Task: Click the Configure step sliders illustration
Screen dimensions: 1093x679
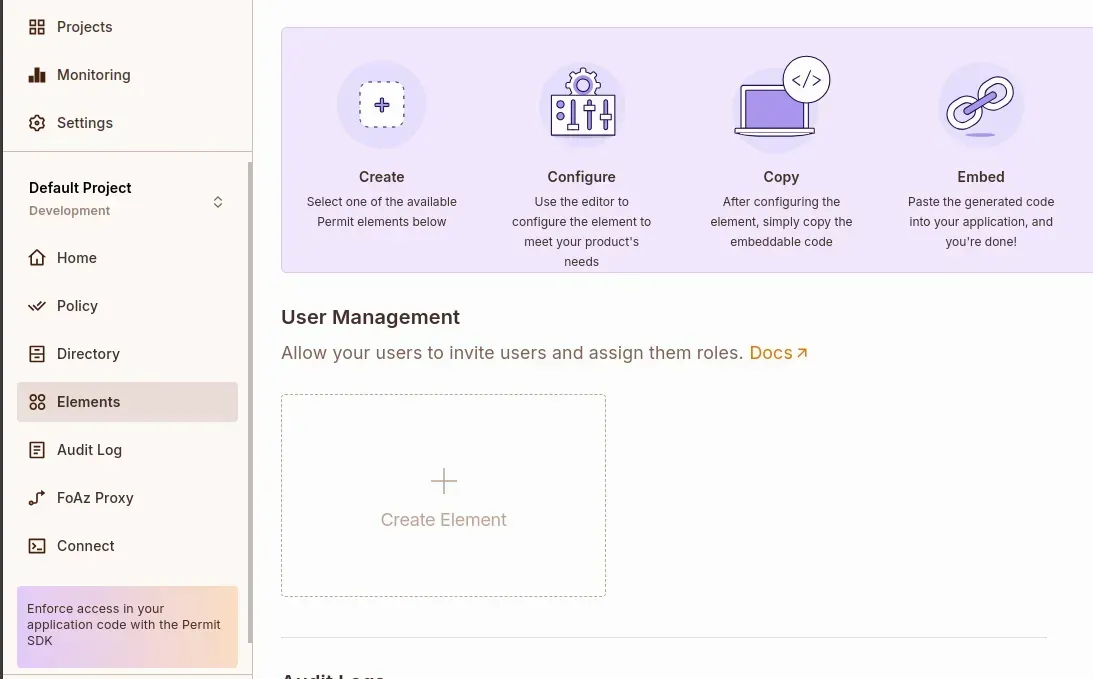Action: tap(582, 105)
